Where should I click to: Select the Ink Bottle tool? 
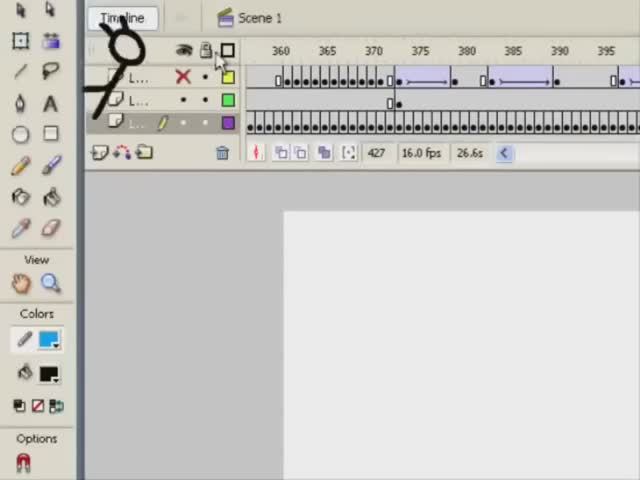[20, 197]
